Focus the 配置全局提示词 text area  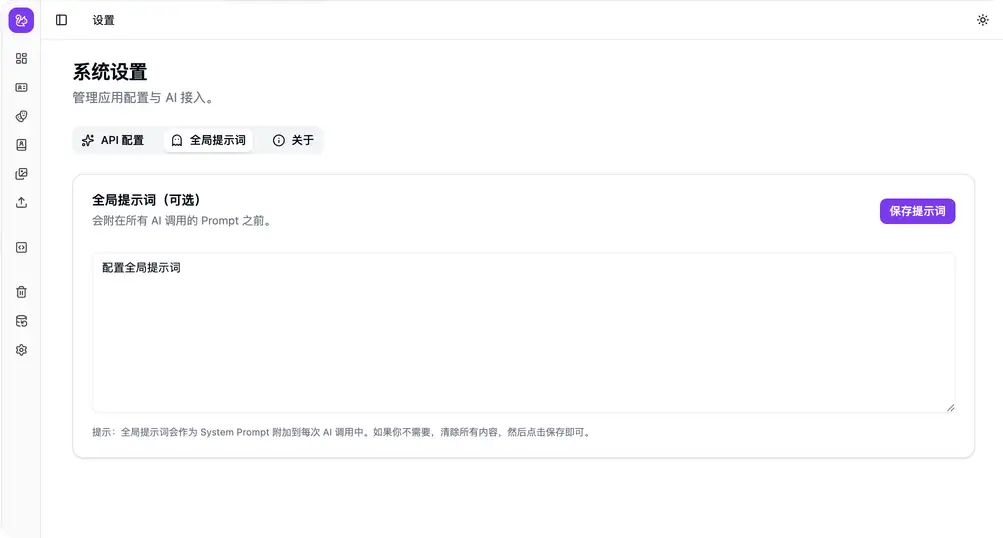coord(523,333)
